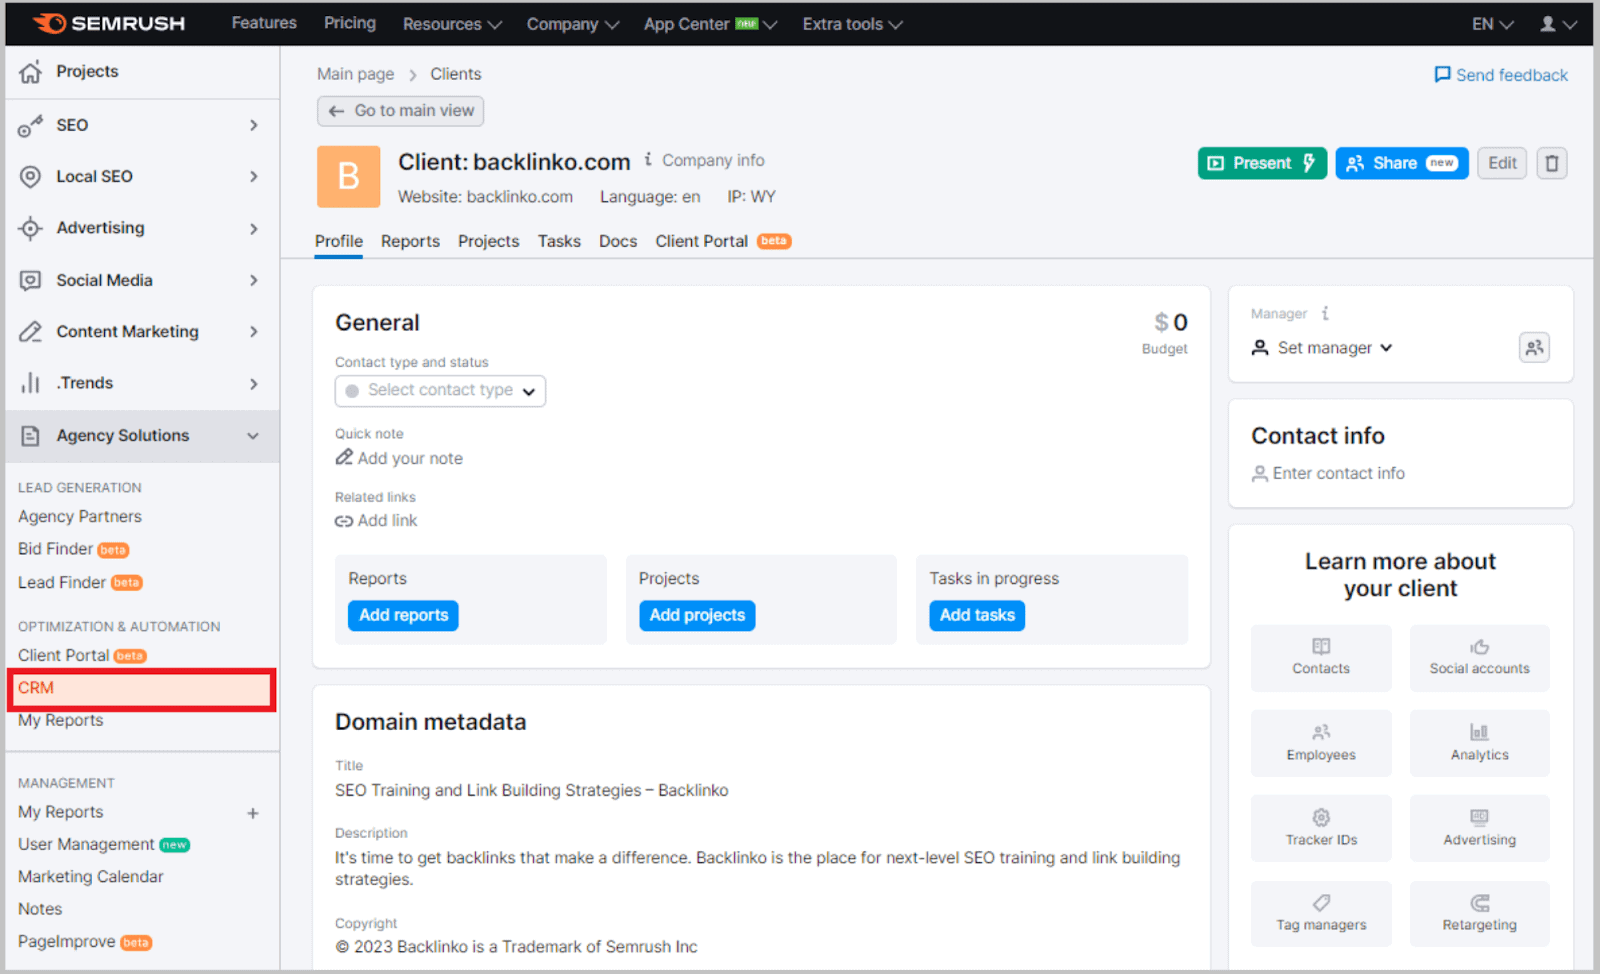The width and height of the screenshot is (1600, 974).
Task: Expand the Content Marketing chevron
Action: pos(254,332)
